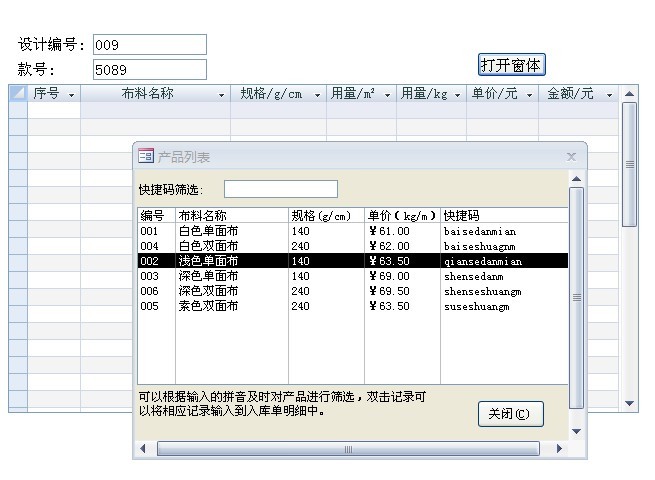The width and height of the screenshot is (655, 480).
Task: Click 产品列表 horizontal scroll right arrow
Action: point(559,449)
